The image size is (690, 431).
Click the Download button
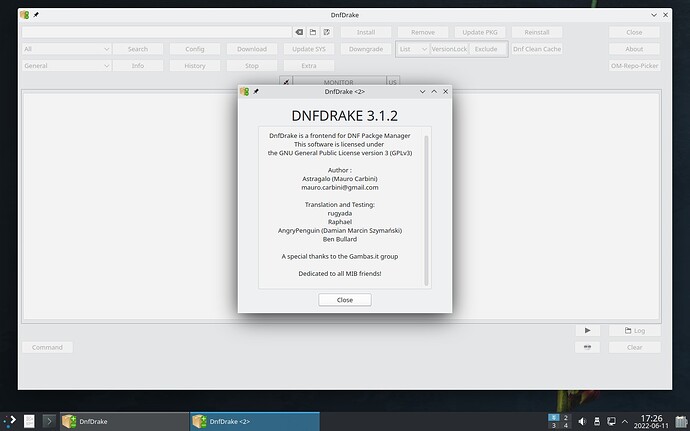click(x=252, y=49)
